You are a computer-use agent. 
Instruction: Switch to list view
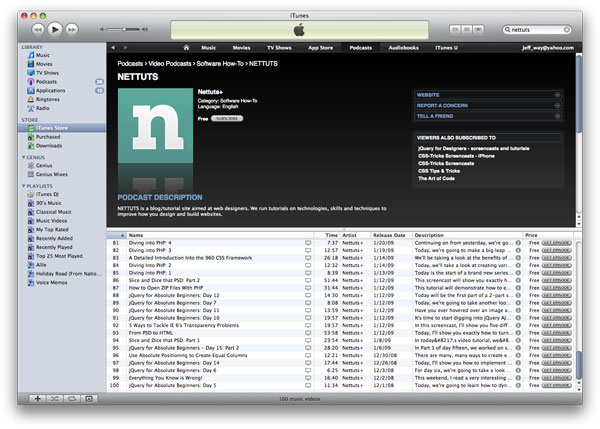click(x=455, y=29)
